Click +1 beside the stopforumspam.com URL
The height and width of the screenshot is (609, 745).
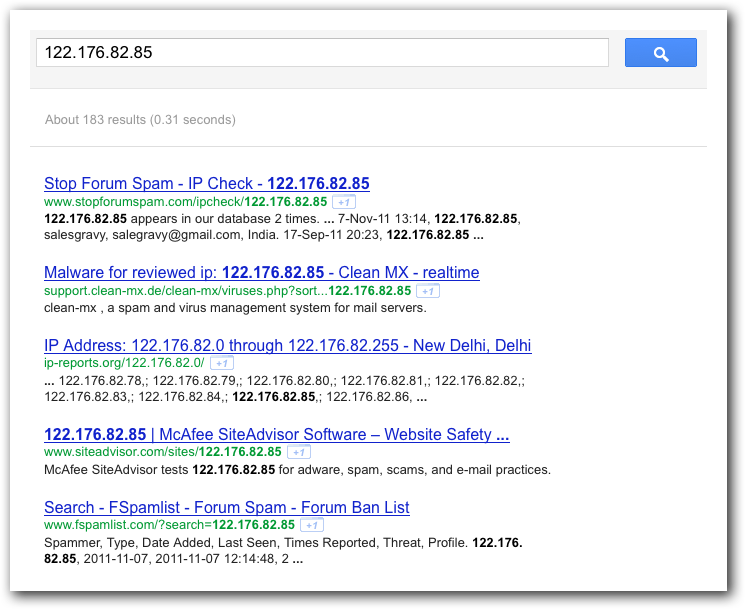(344, 202)
